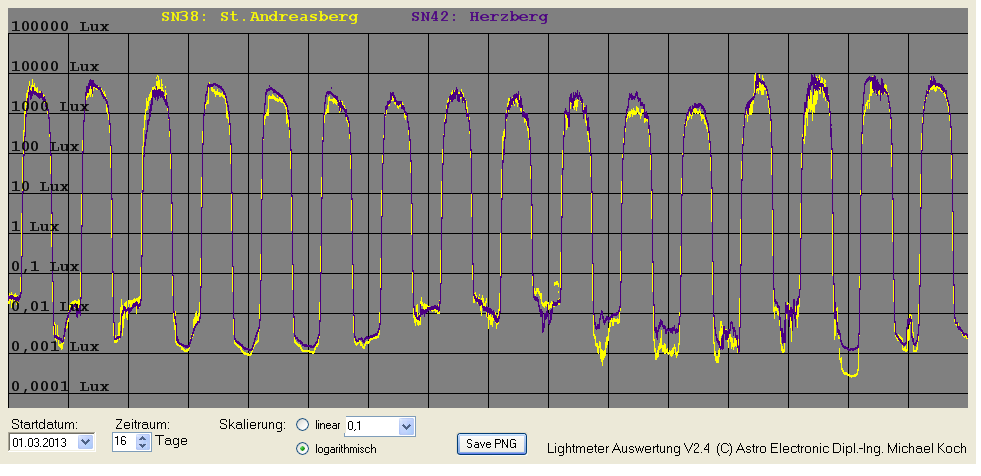Click the 10 Lux axis label
Screen dimensions: 981x476
pos(40,187)
